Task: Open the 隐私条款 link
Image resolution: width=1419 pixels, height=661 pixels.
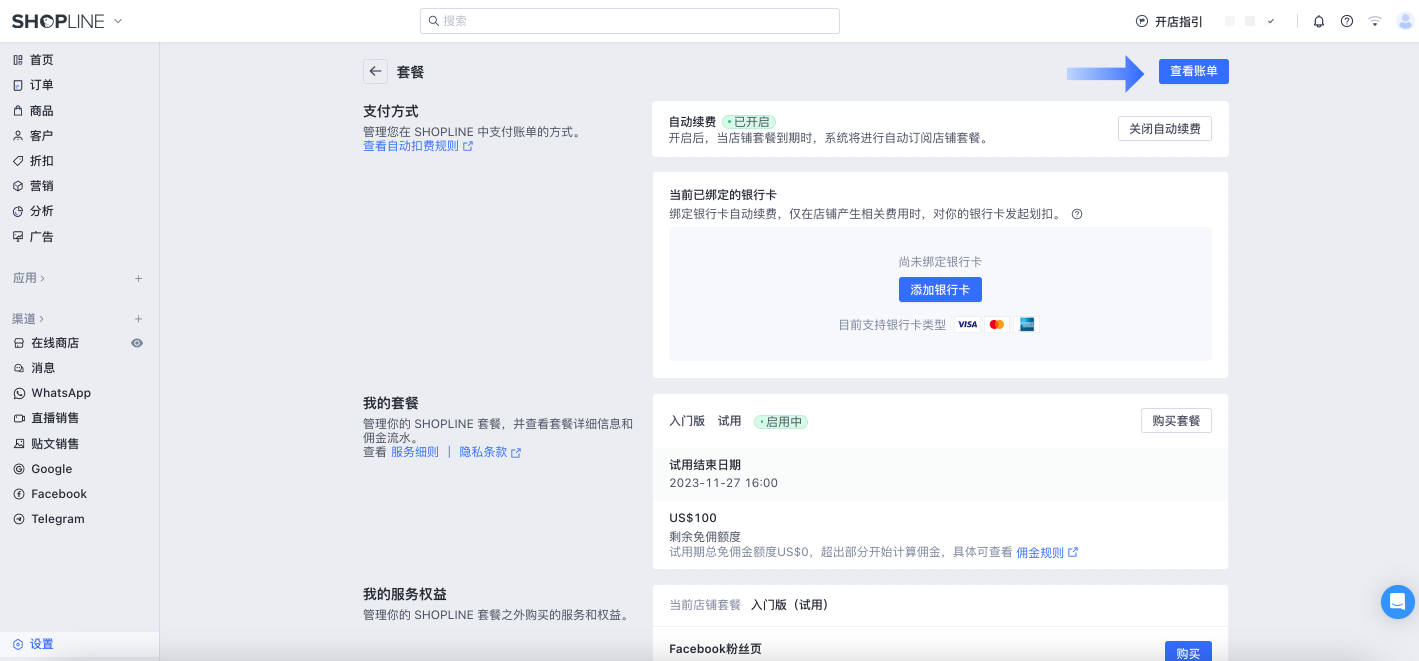Action: click(x=490, y=452)
